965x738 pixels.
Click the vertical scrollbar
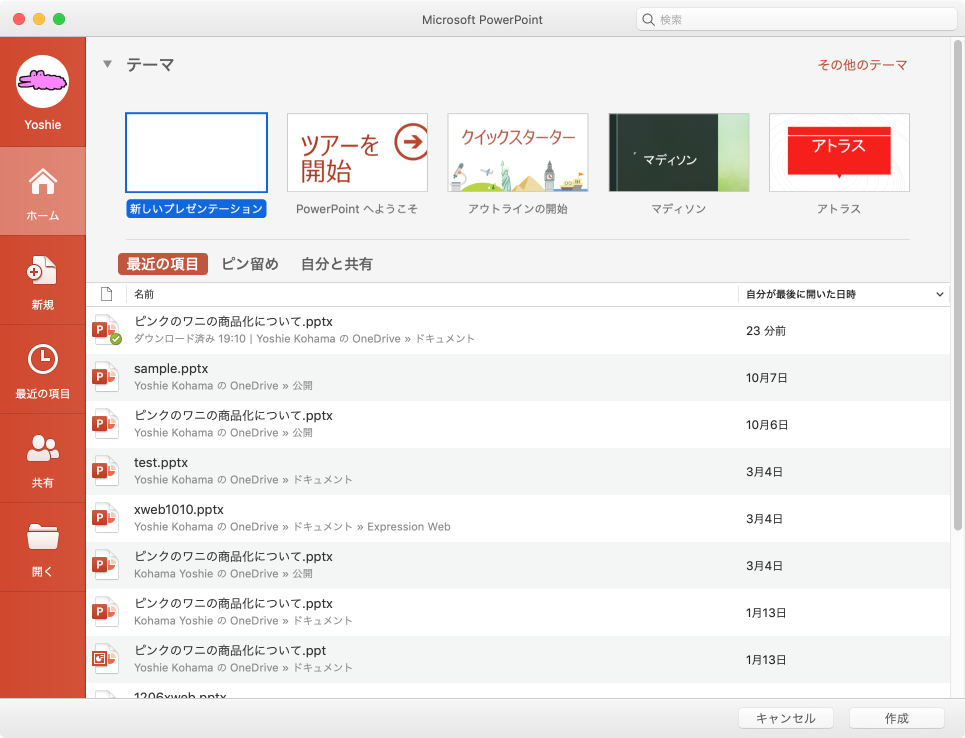pos(957,285)
